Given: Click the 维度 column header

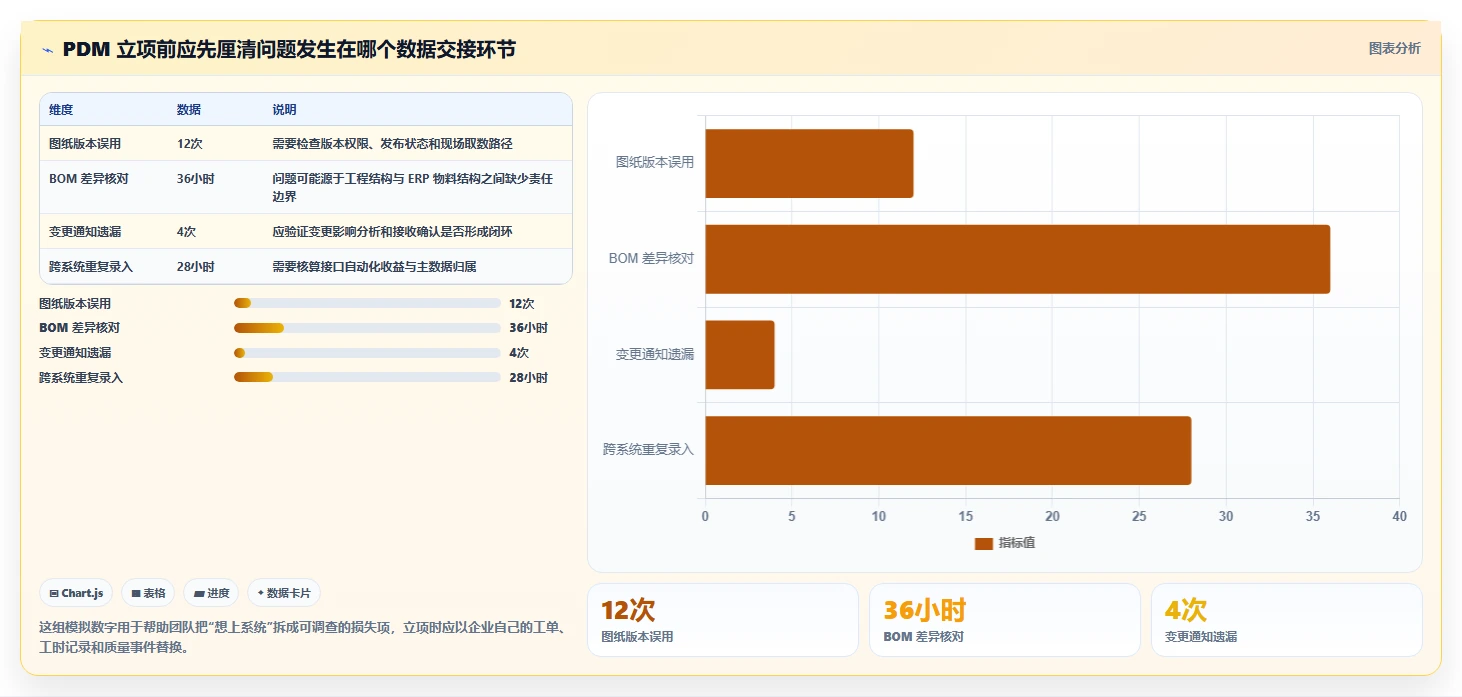Looking at the screenshot, I should (x=61, y=110).
